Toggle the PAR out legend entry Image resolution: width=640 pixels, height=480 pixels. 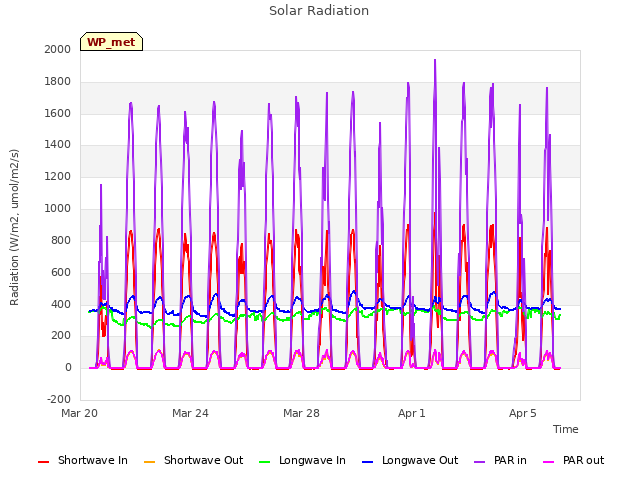click(573, 460)
